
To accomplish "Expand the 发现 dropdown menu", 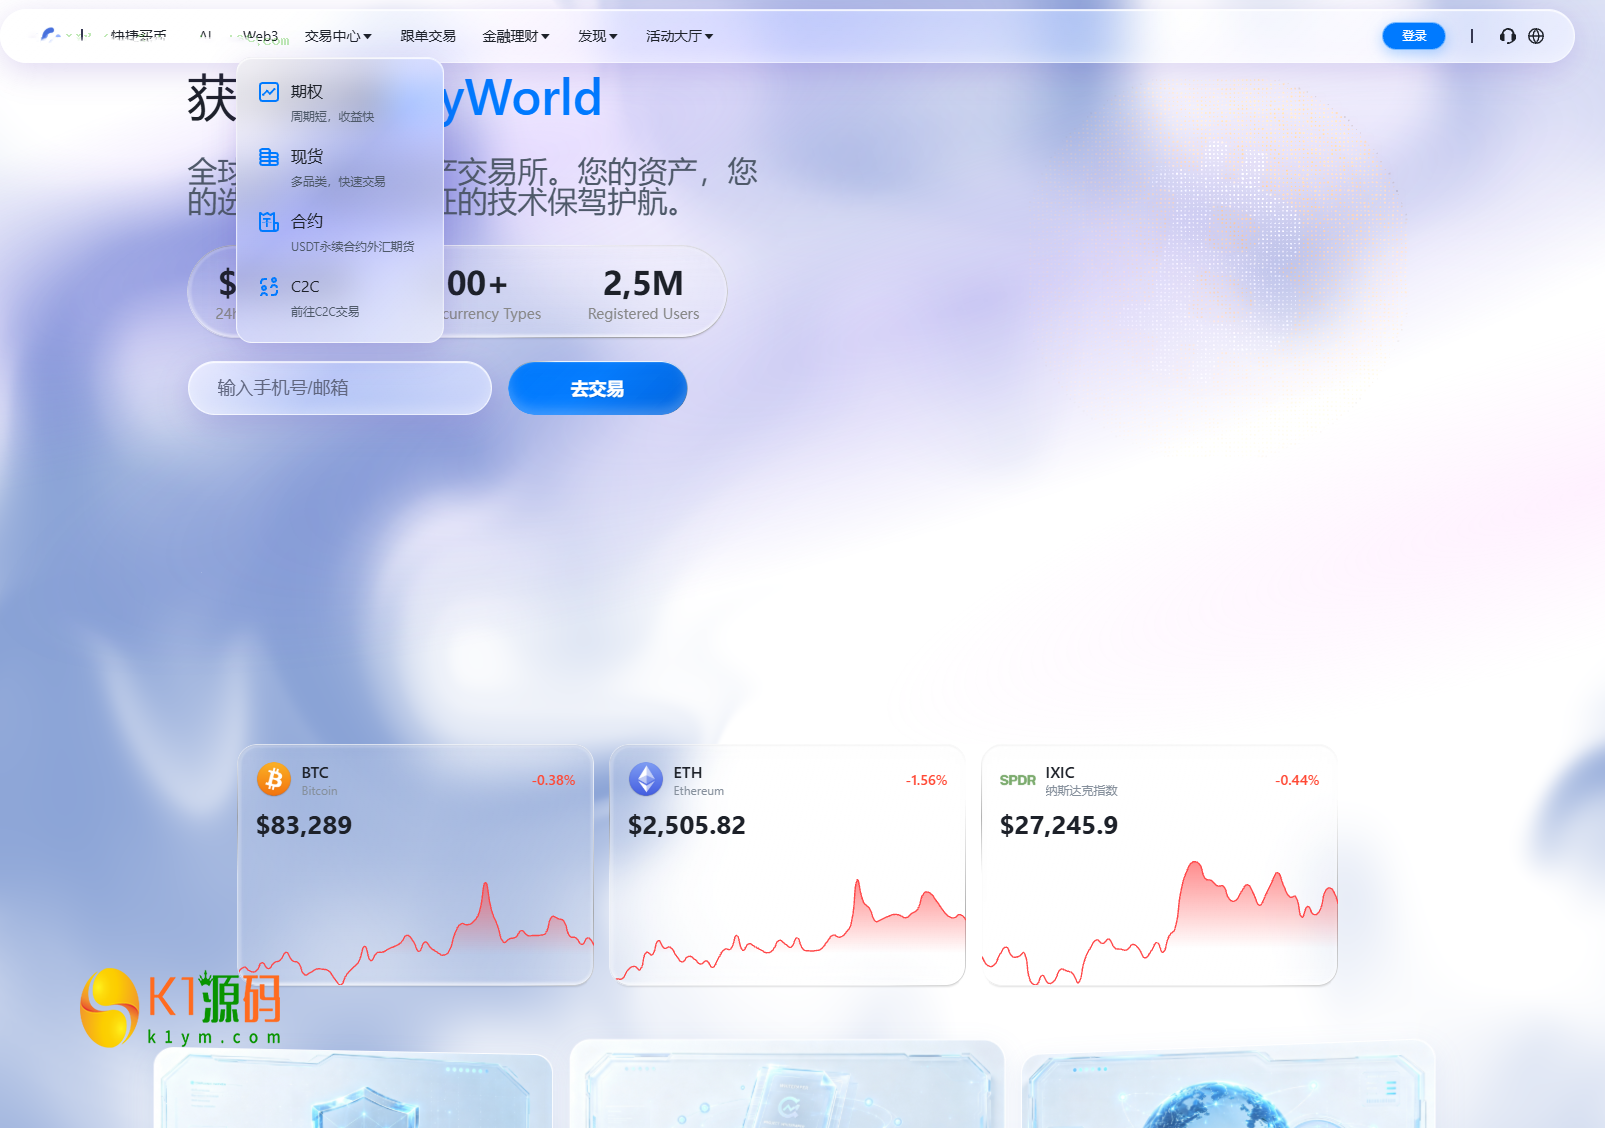I will tap(598, 36).
